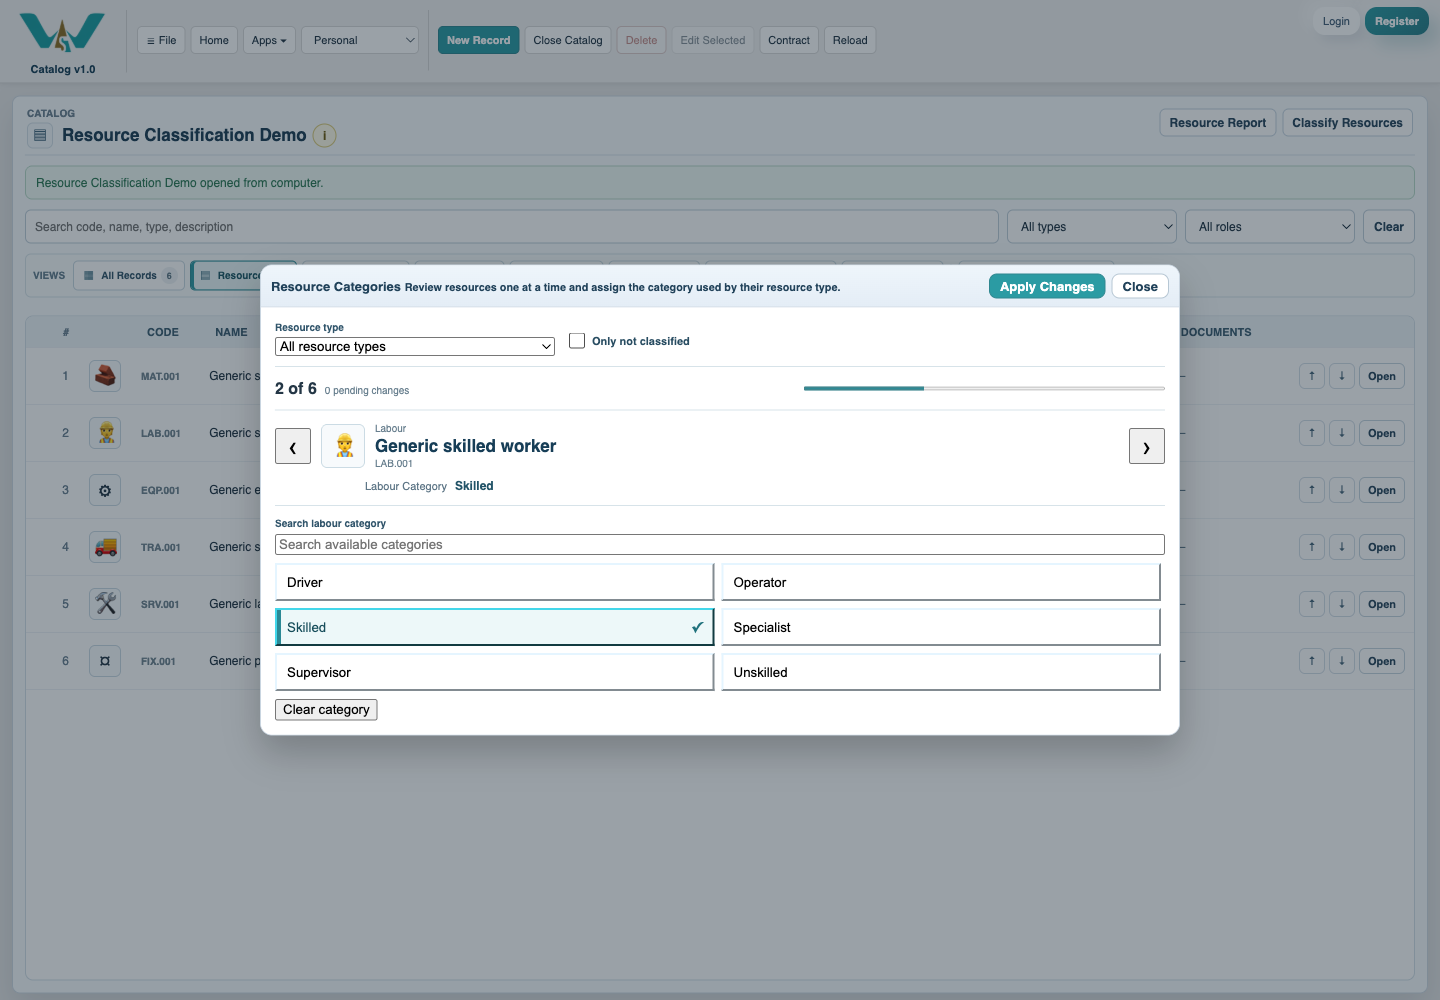The height and width of the screenshot is (1000, 1440).
Task: Switch to the All Records view tab
Action: (x=129, y=276)
